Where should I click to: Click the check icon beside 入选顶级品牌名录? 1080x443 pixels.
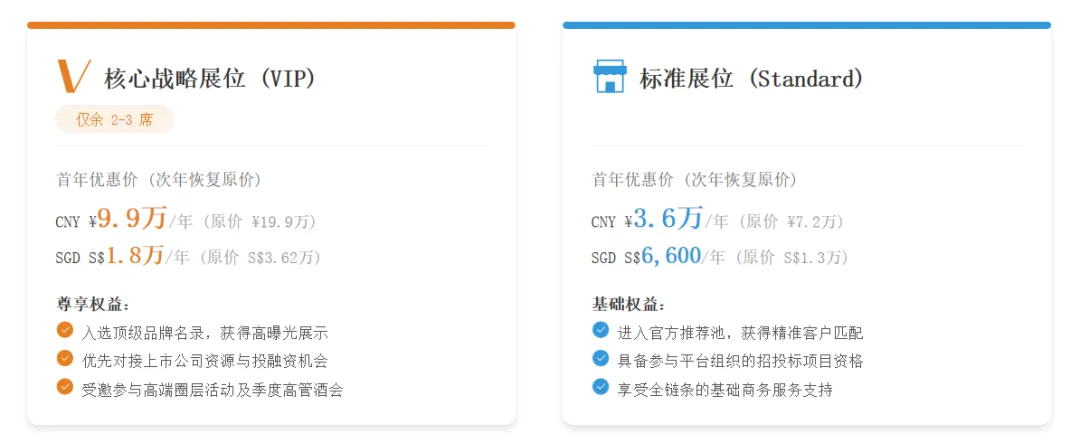click(x=65, y=331)
